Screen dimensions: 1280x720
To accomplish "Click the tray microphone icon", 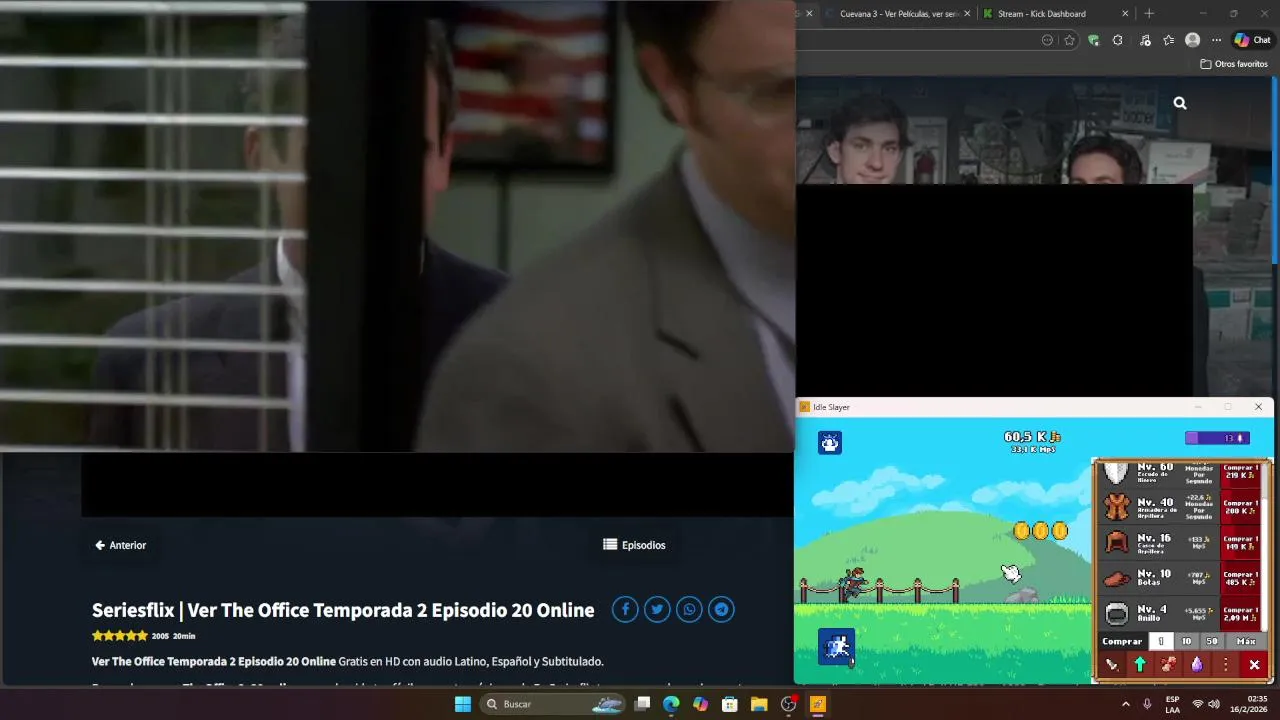I will pos(1147,704).
